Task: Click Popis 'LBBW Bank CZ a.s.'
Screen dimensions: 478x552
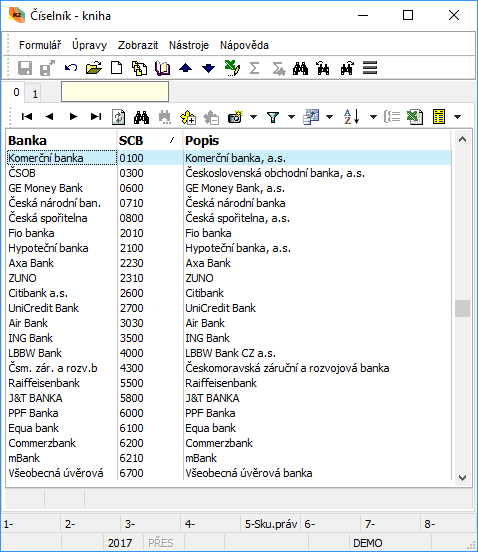Action: pos(231,353)
